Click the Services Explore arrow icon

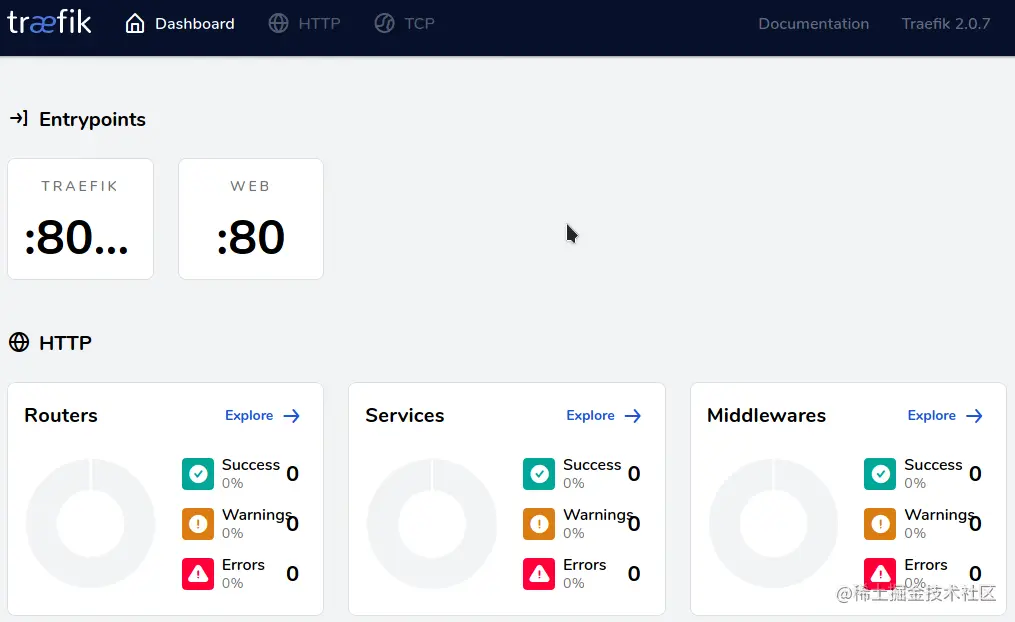[633, 416]
